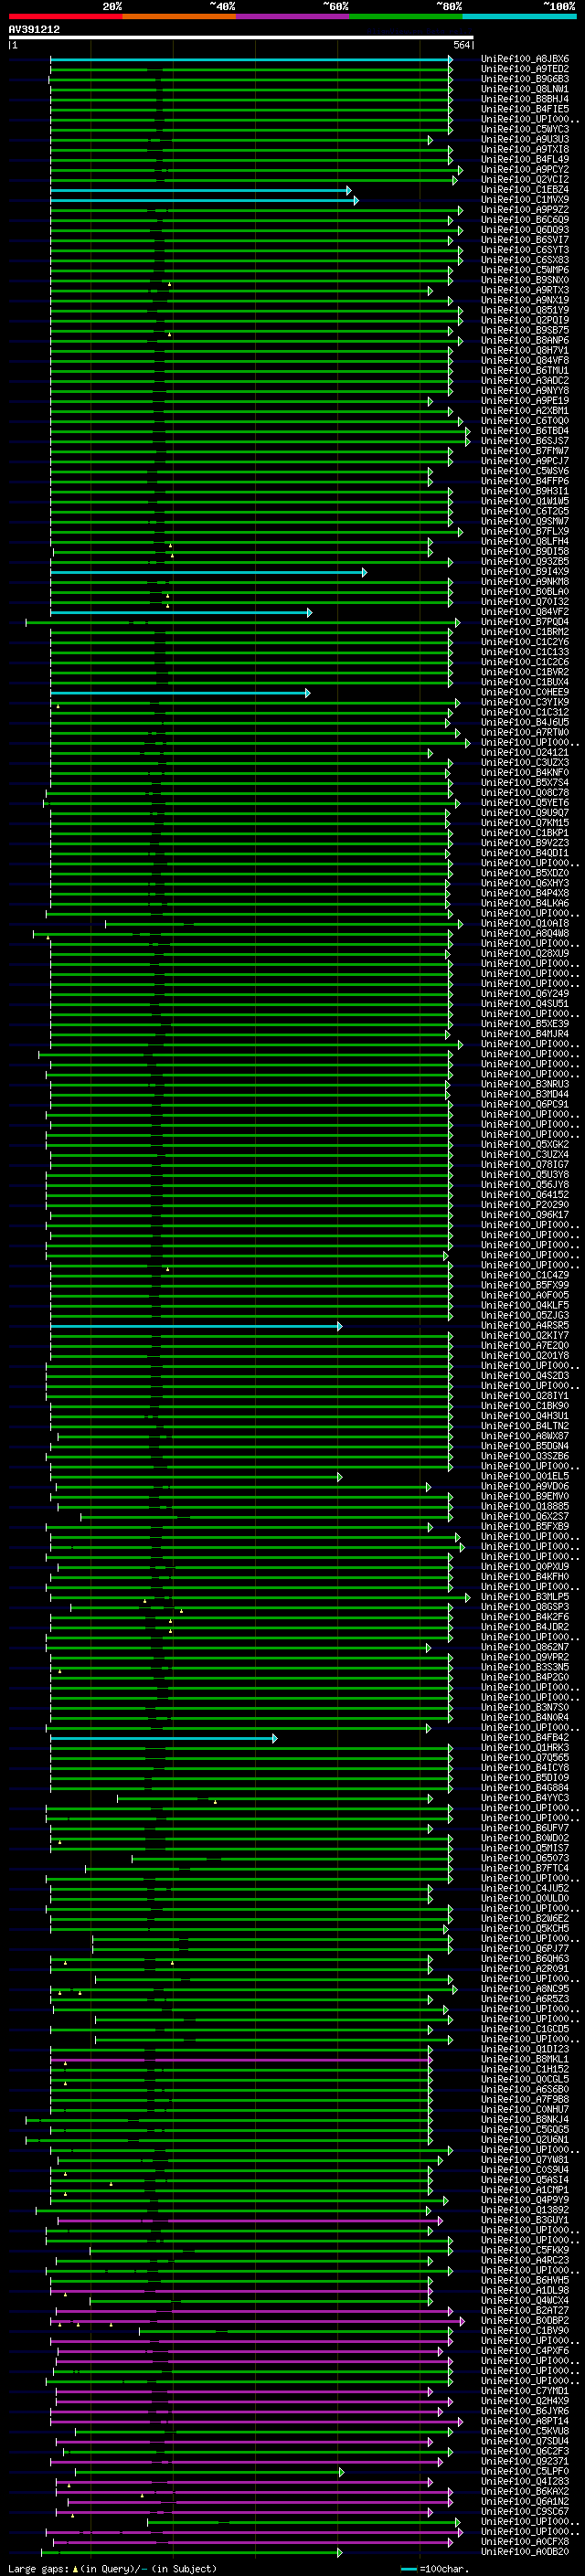Open hit UniRef100_Q8LNW1

coord(525,89)
